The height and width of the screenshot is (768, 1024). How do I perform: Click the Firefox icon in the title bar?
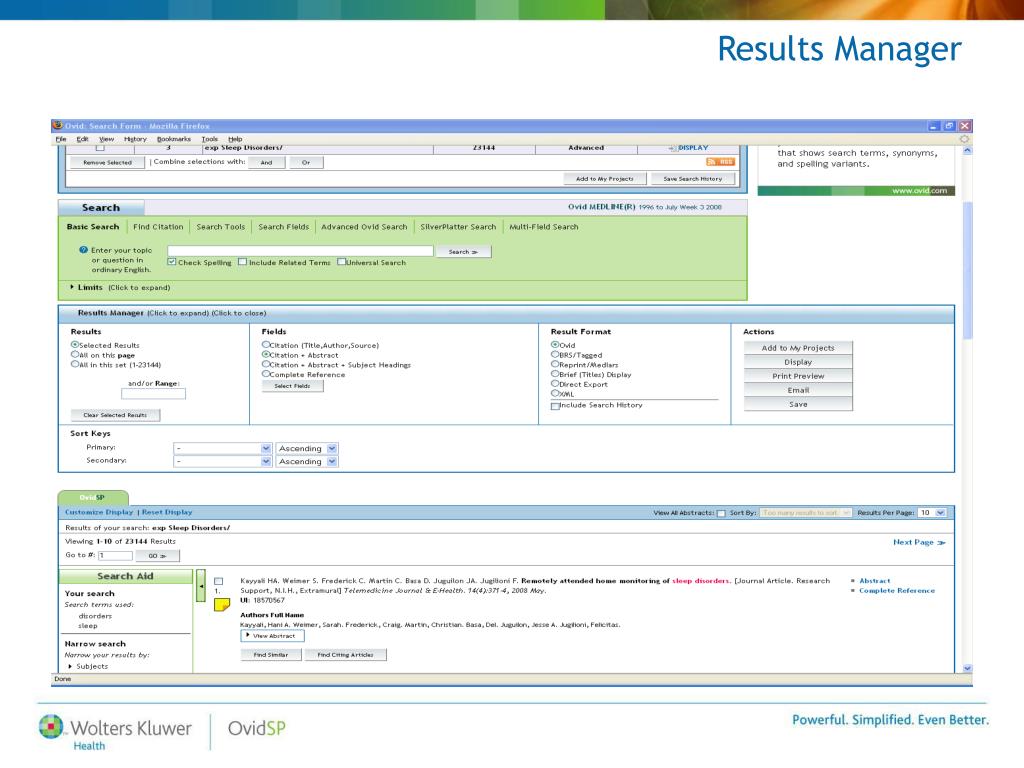57,125
